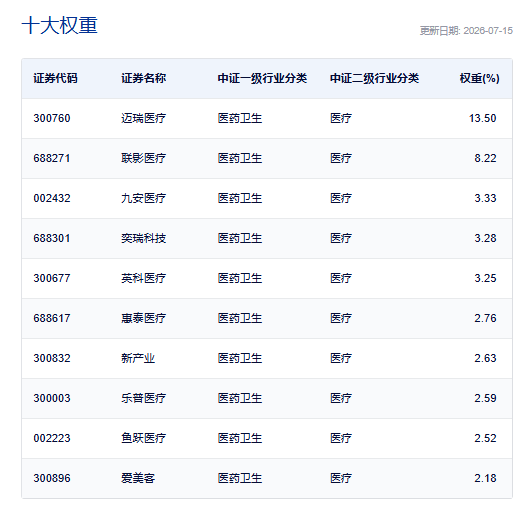
Task: Click weight value 13.50
Action: click(483, 118)
